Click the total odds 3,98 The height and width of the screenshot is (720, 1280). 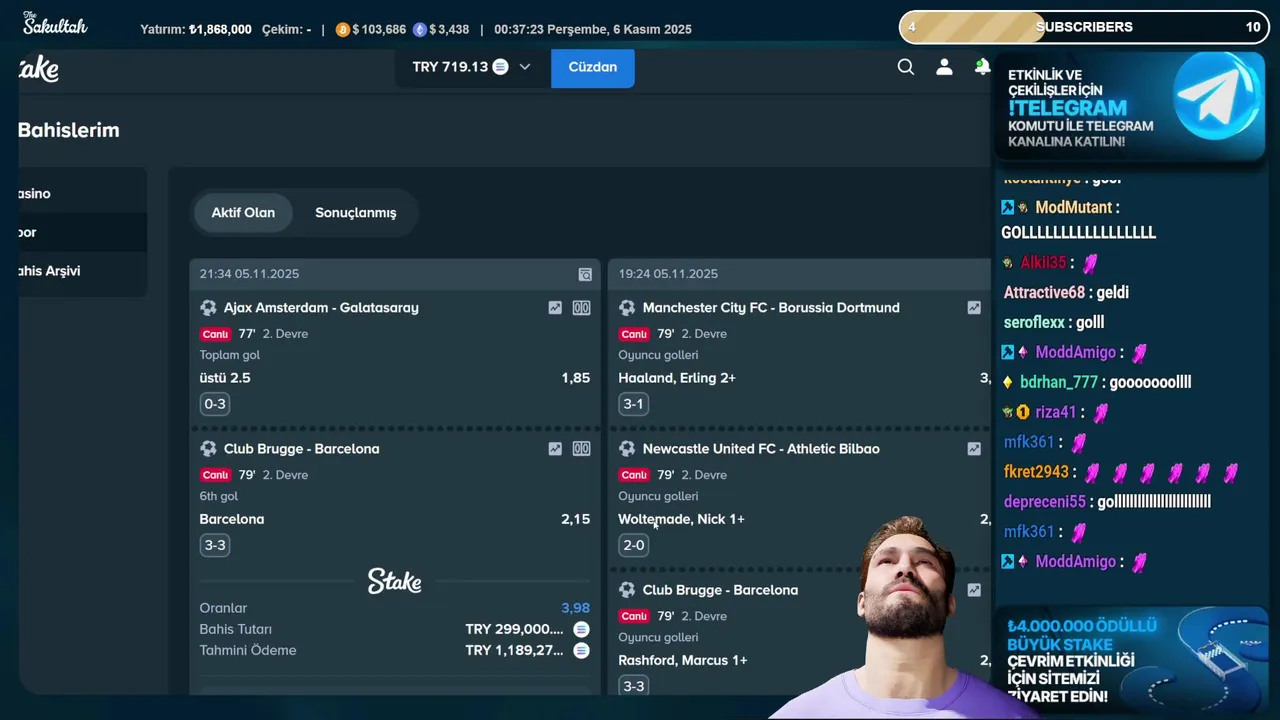click(575, 608)
